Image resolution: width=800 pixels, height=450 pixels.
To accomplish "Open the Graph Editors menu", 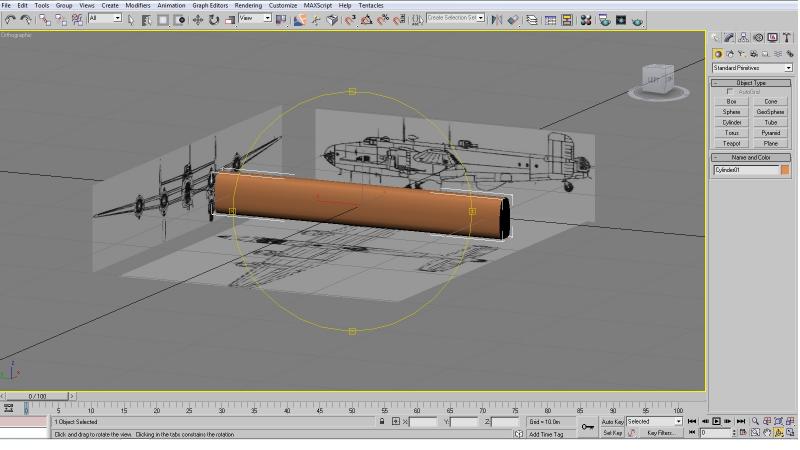I will pyautogui.click(x=210, y=6).
